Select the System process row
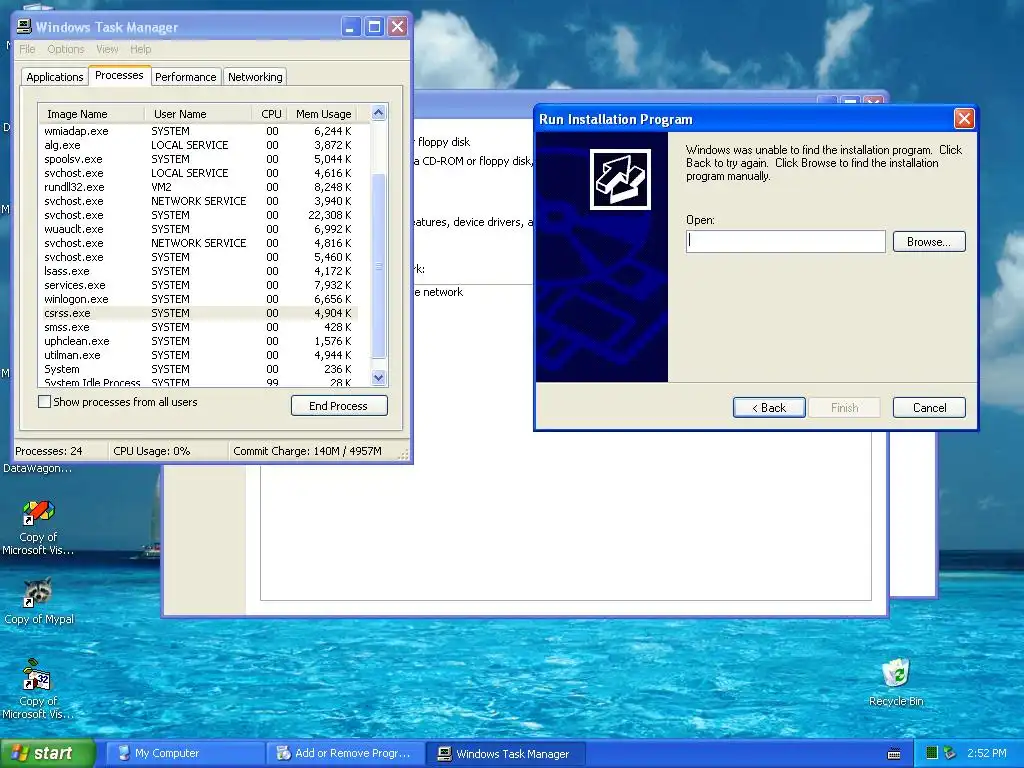This screenshot has height=768, width=1024. click(x=200, y=369)
